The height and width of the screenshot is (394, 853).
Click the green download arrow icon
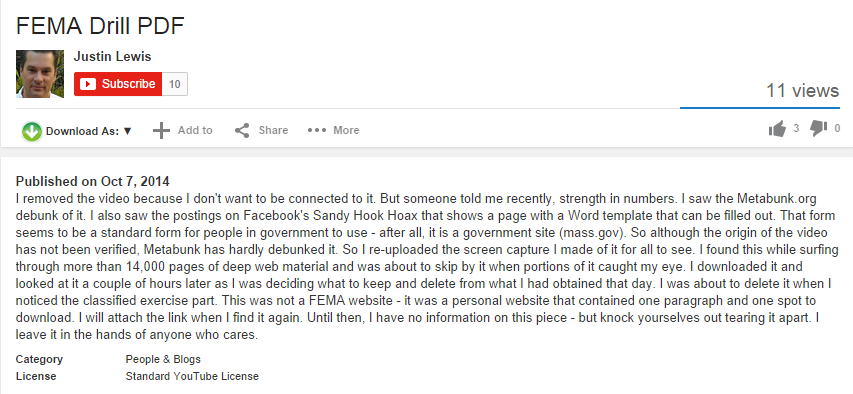[x=32, y=131]
